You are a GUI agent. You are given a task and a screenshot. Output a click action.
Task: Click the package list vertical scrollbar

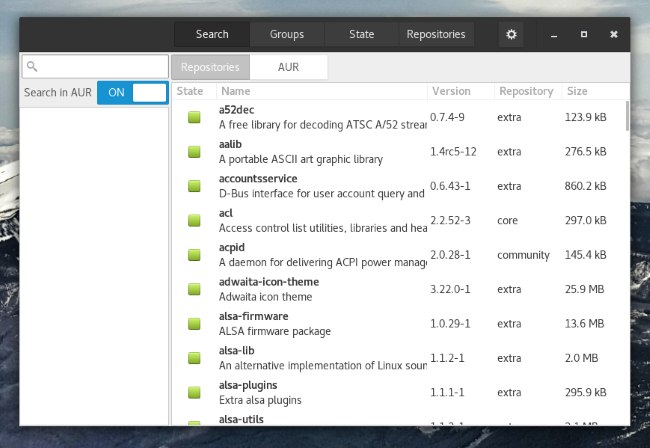point(627,116)
